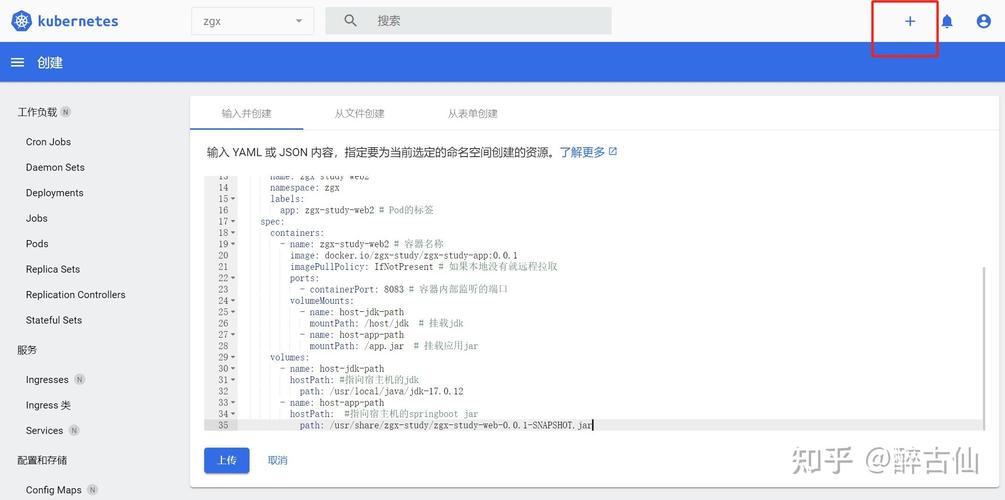Open Pods in sidebar
1005x500 pixels.
pyautogui.click(x=37, y=244)
